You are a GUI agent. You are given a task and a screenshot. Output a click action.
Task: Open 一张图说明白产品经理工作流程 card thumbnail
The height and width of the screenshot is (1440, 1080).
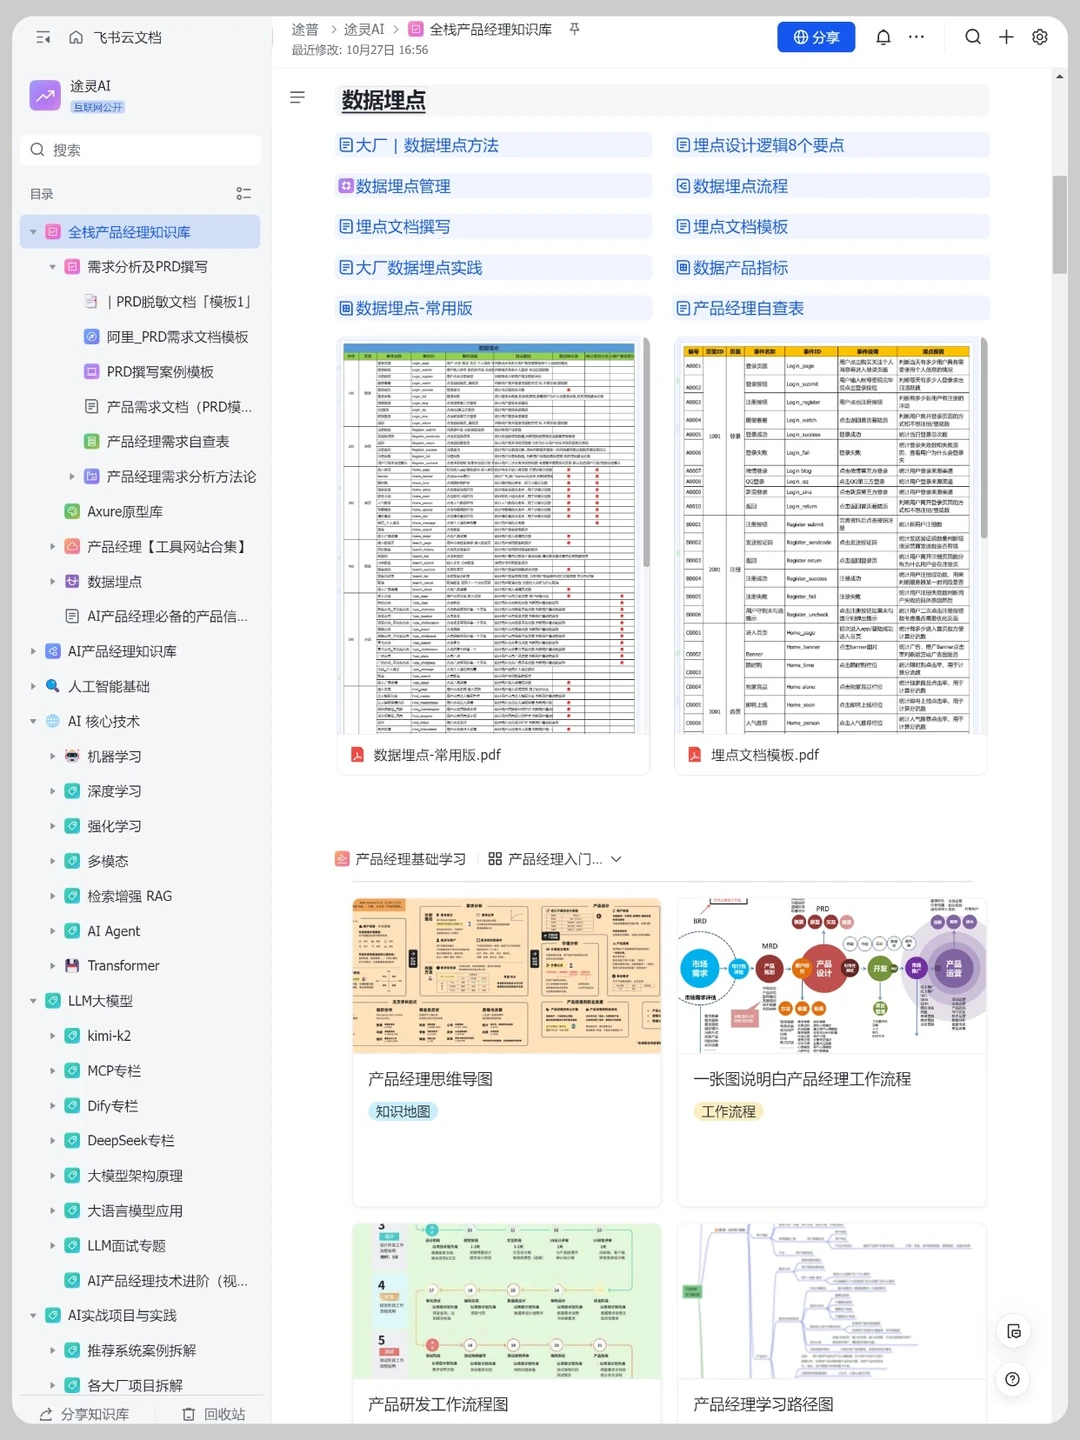tap(832, 975)
